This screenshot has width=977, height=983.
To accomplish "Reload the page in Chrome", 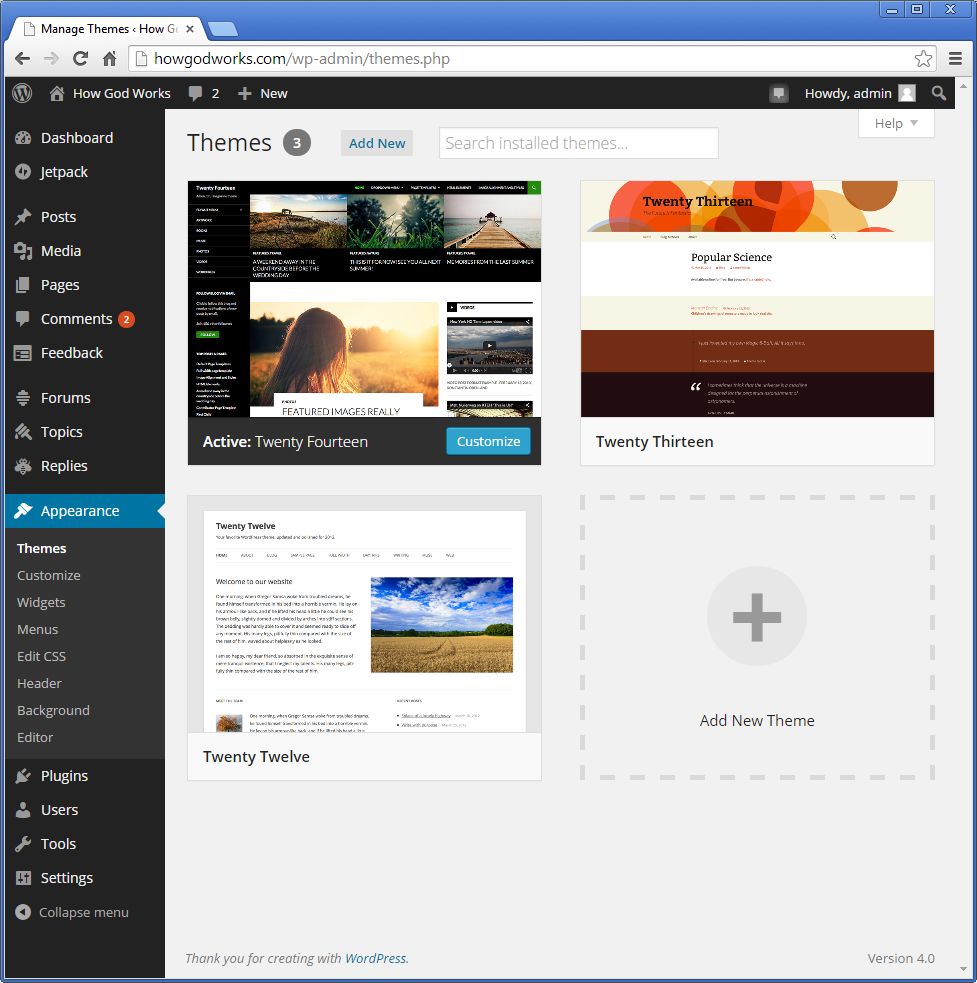I will [x=80, y=59].
